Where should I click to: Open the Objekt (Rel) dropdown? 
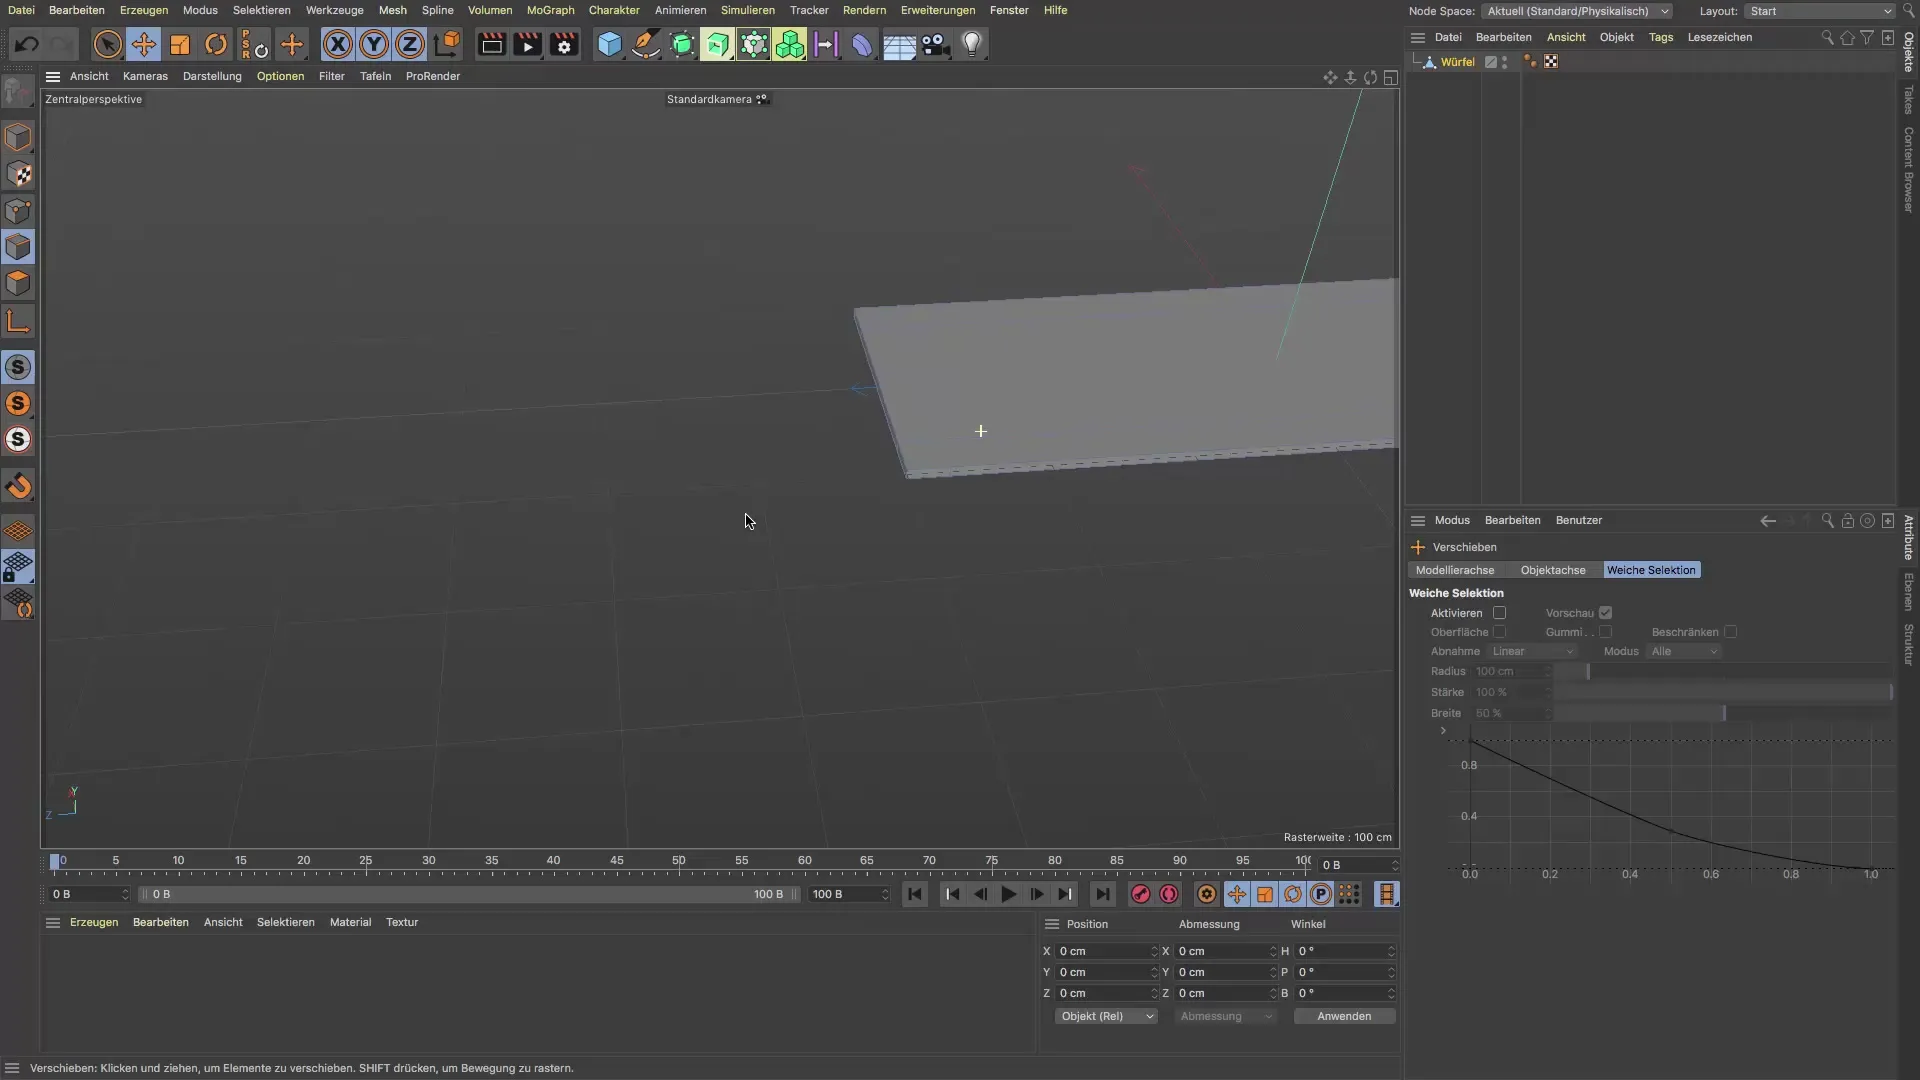point(1106,1016)
